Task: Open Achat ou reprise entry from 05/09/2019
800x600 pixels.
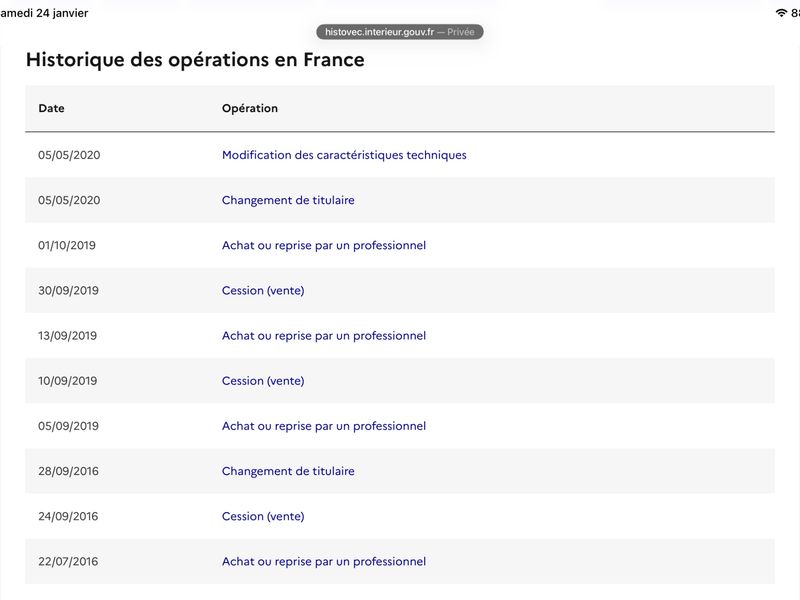Action: (324, 426)
